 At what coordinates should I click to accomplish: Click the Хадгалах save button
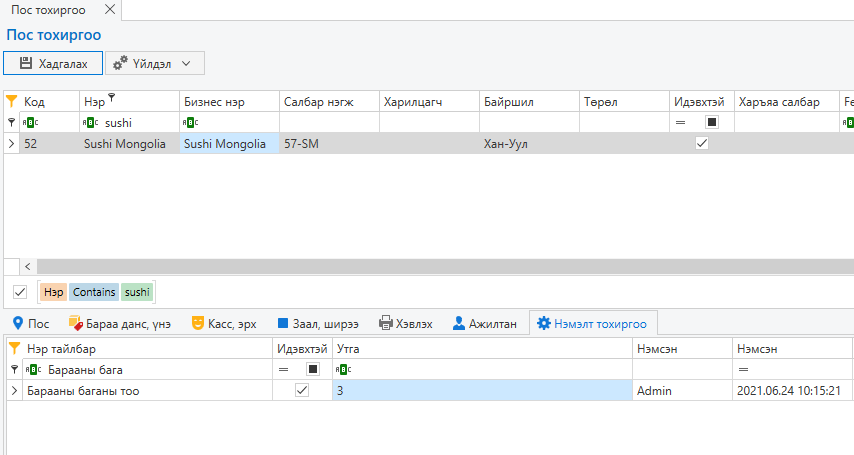coord(53,63)
